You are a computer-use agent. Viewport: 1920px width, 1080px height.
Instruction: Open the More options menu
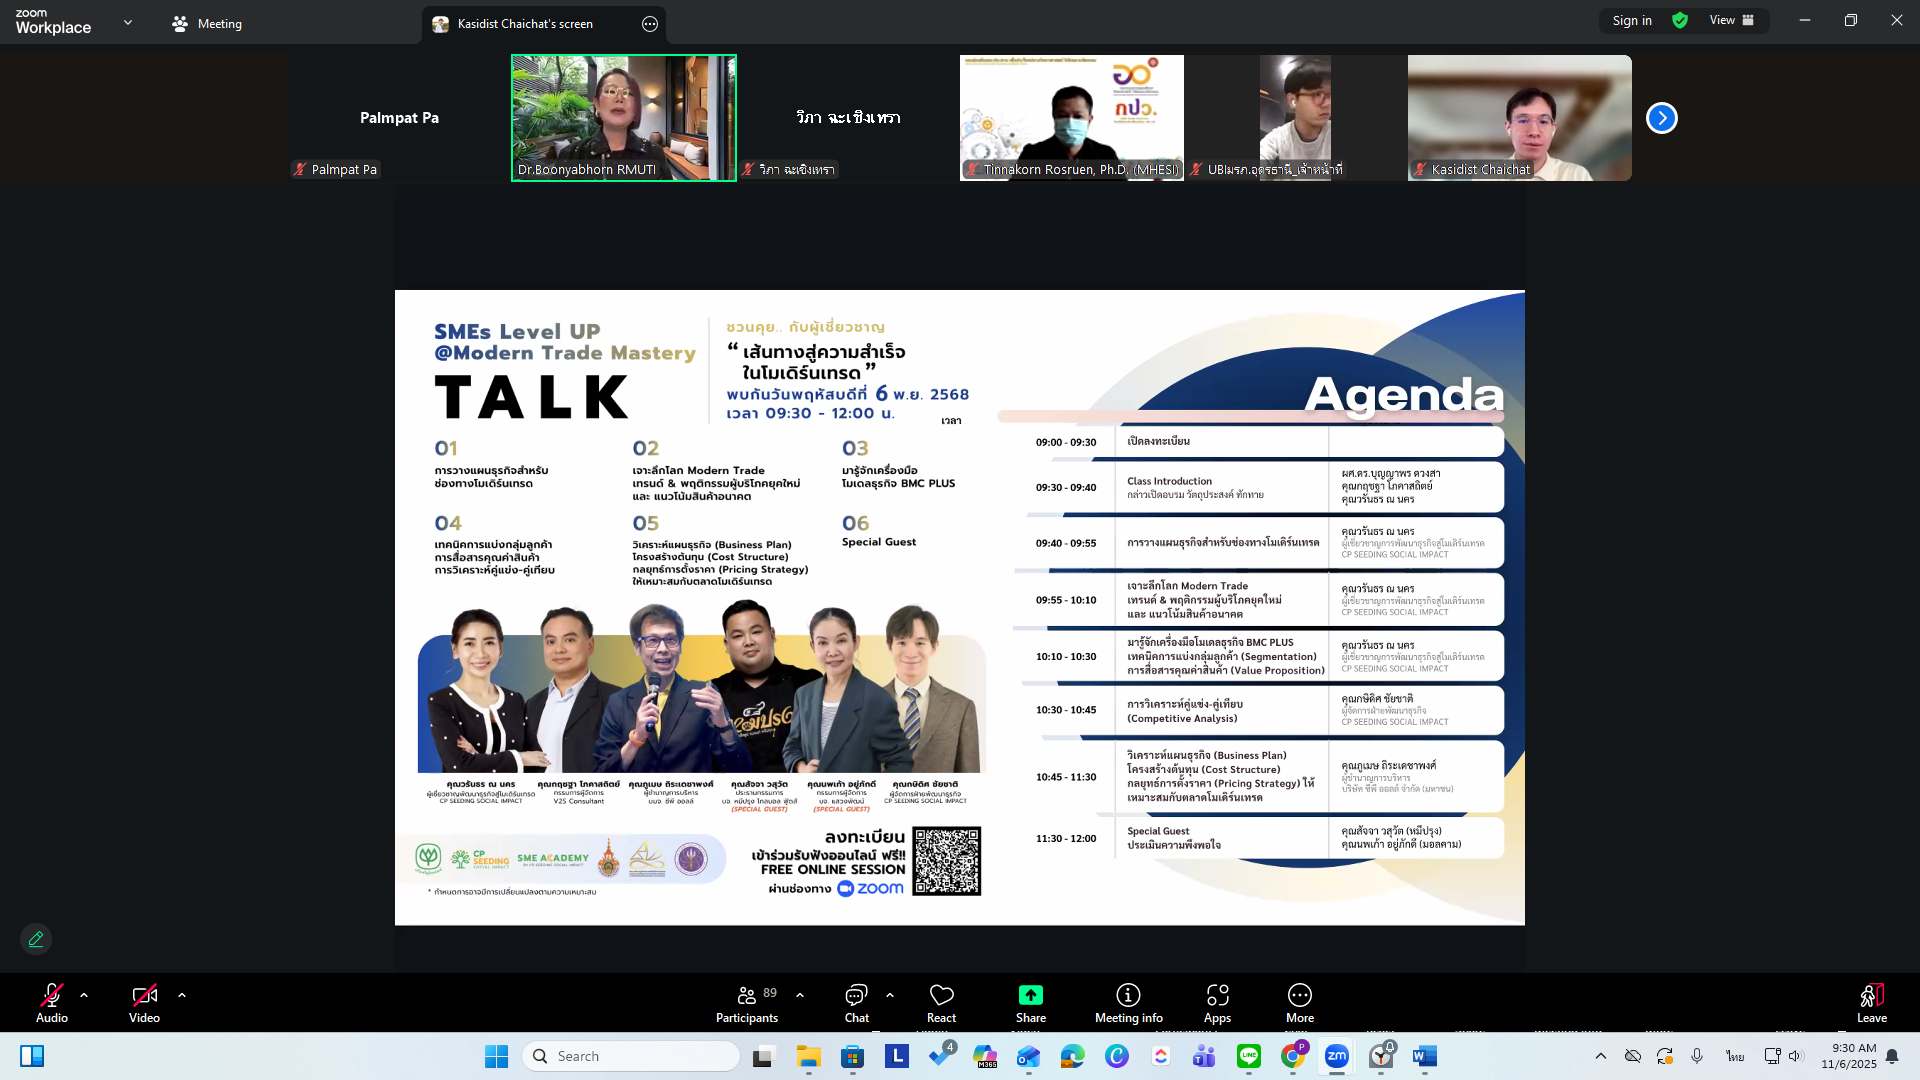coord(1299,1003)
